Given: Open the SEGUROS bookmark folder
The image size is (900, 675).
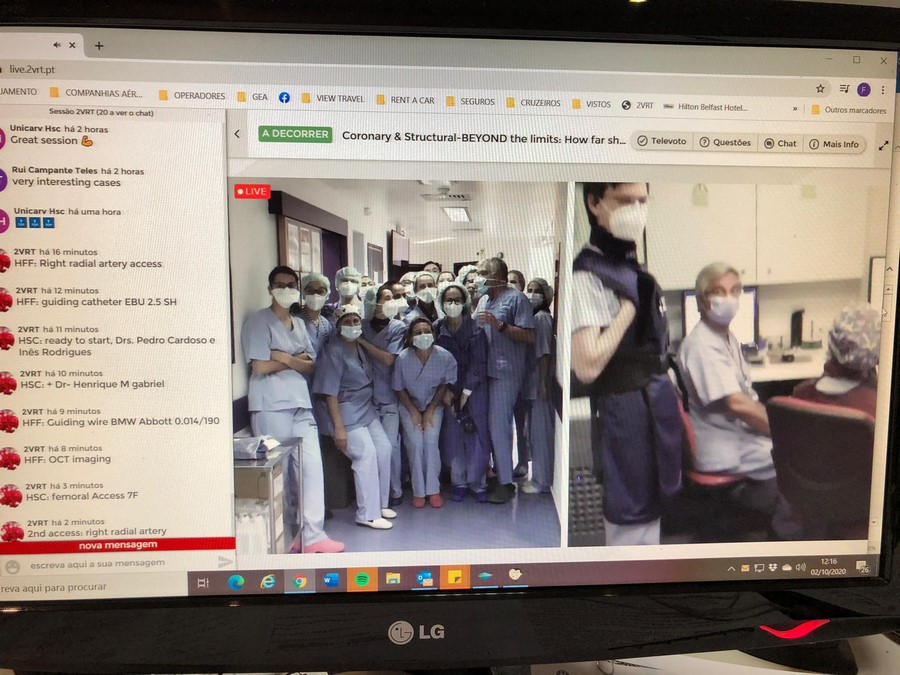Looking at the screenshot, I should pos(470,101).
